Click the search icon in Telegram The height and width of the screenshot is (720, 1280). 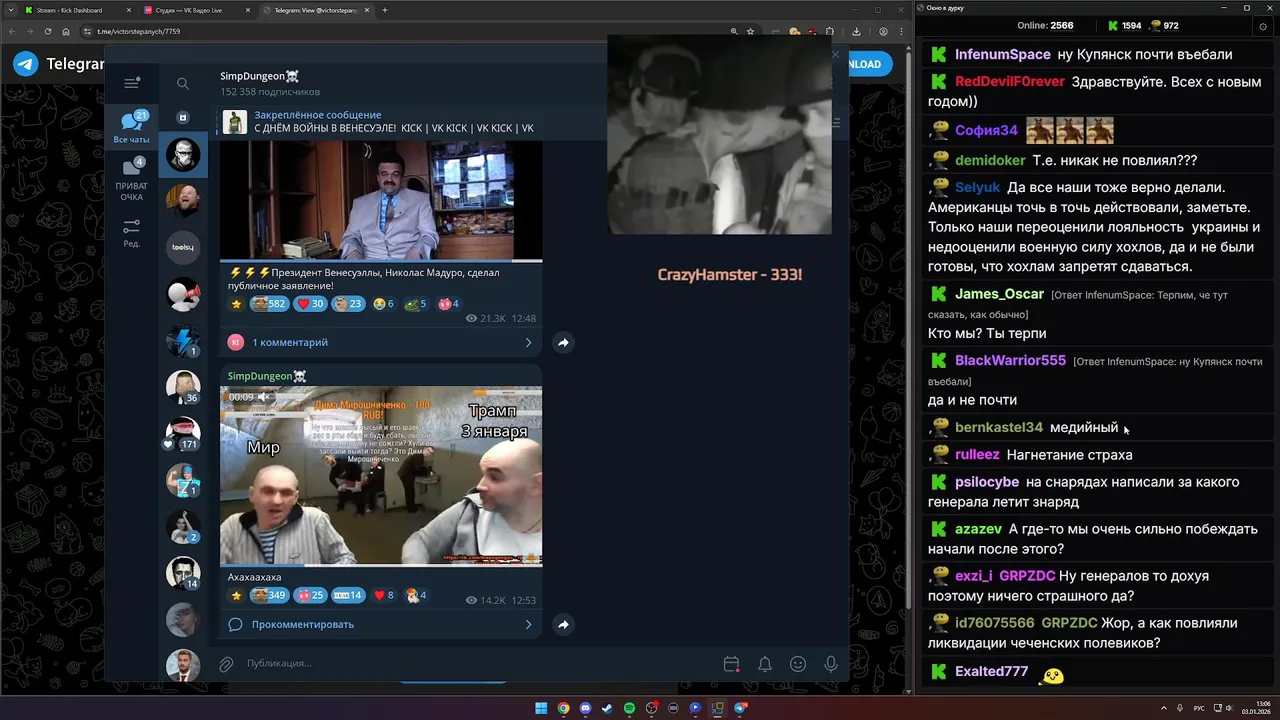(x=183, y=84)
